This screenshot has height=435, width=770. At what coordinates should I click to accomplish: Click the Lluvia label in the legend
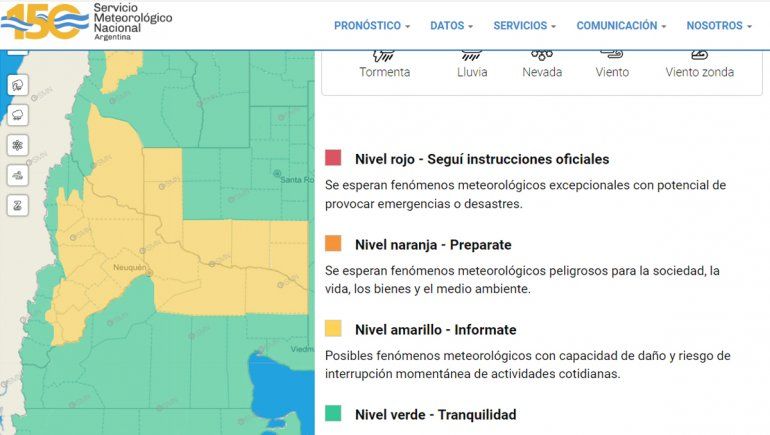[472, 72]
